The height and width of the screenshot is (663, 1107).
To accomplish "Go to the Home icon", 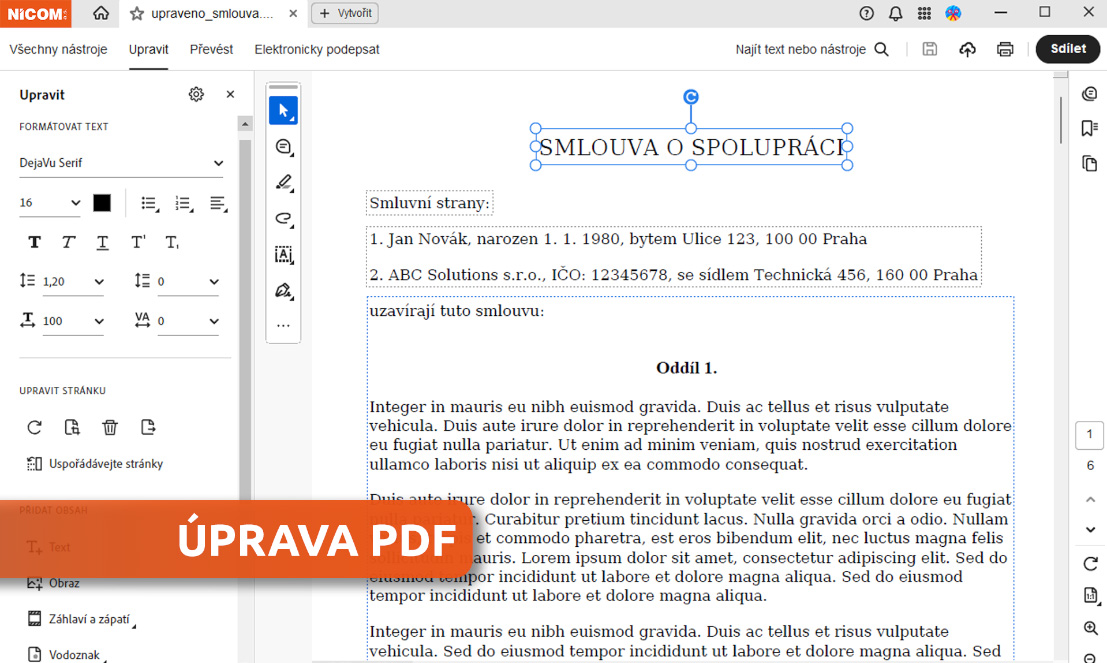I will pyautogui.click(x=101, y=13).
